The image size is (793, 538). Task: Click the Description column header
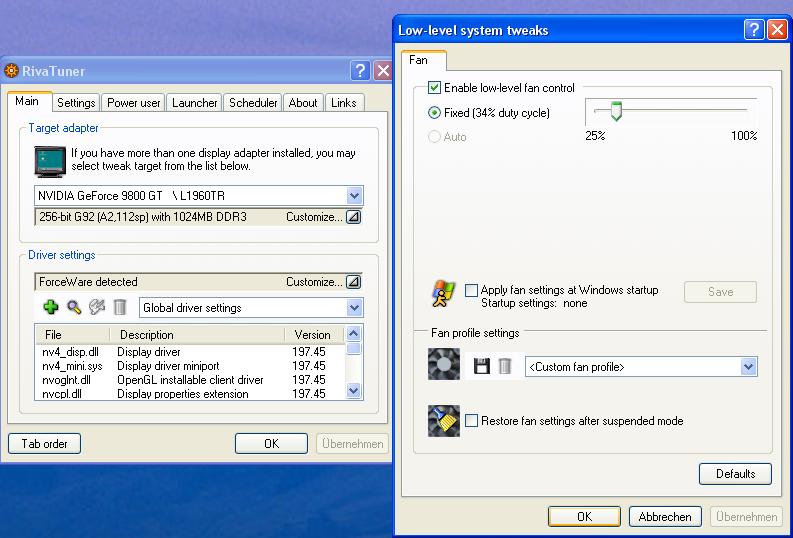[197, 335]
